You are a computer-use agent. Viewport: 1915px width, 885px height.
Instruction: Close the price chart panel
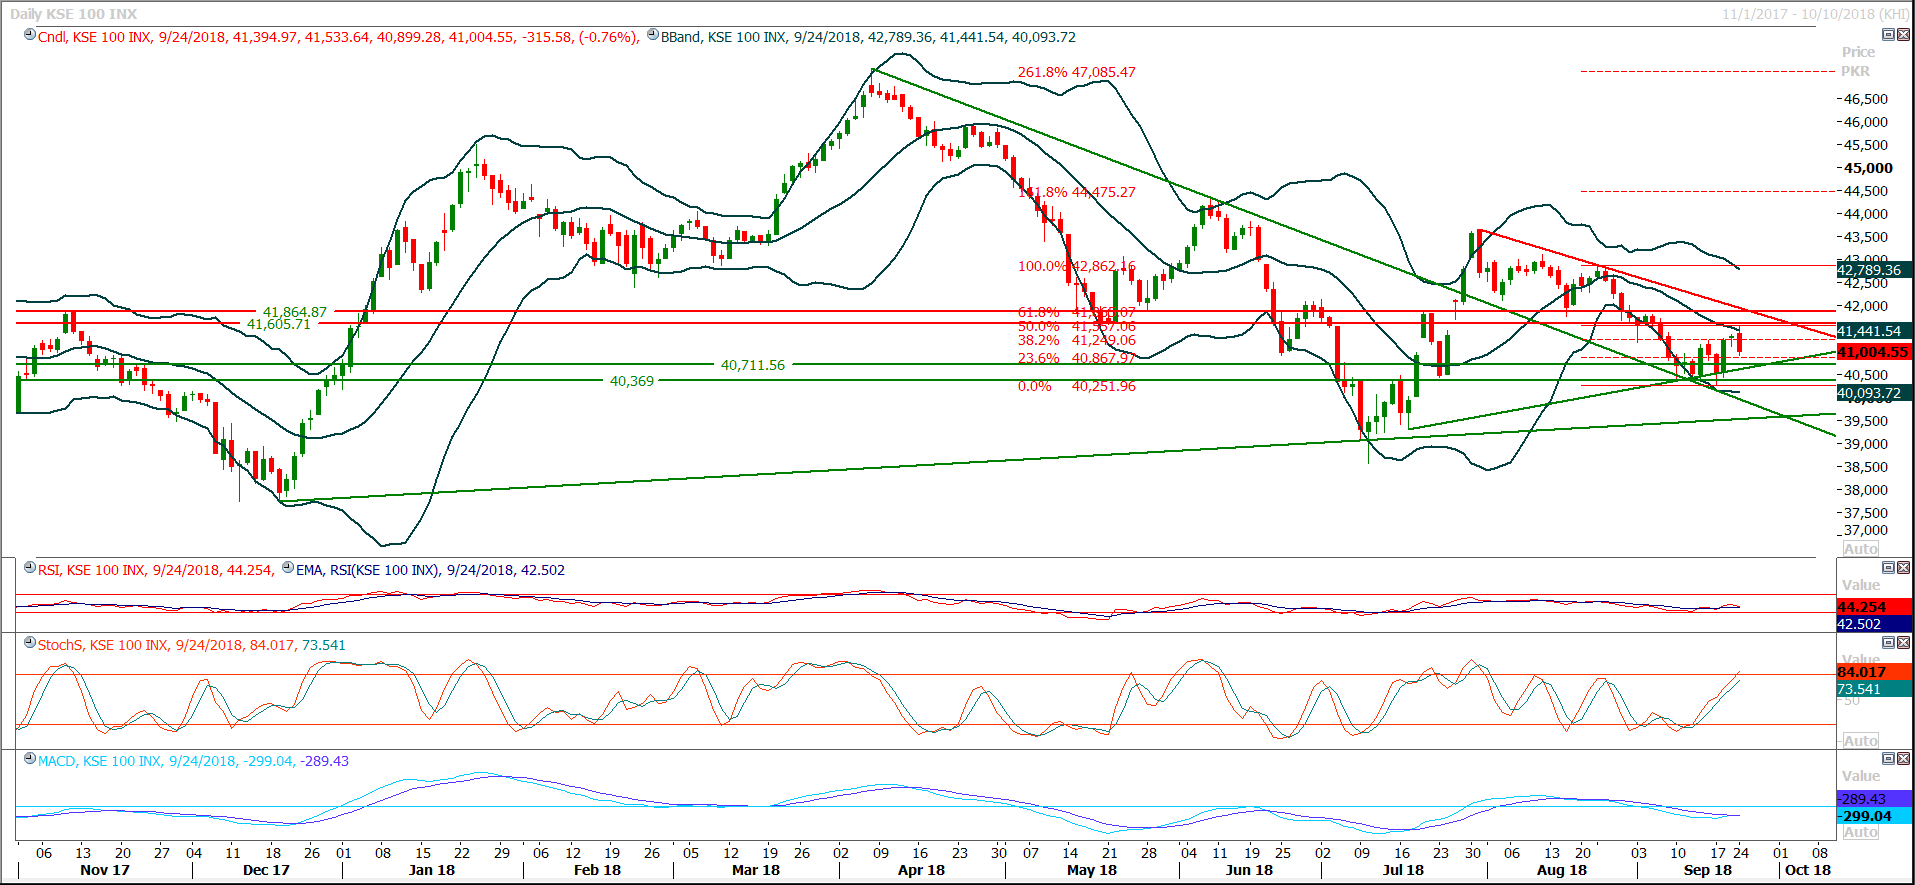(1903, 35)
